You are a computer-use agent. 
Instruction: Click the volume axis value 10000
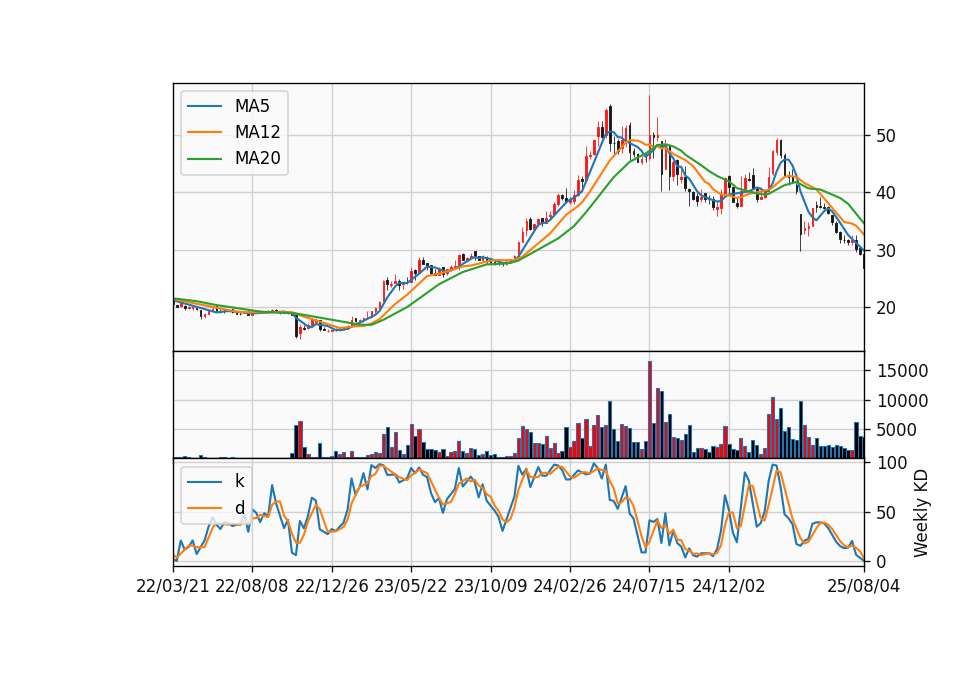(903, 401)
